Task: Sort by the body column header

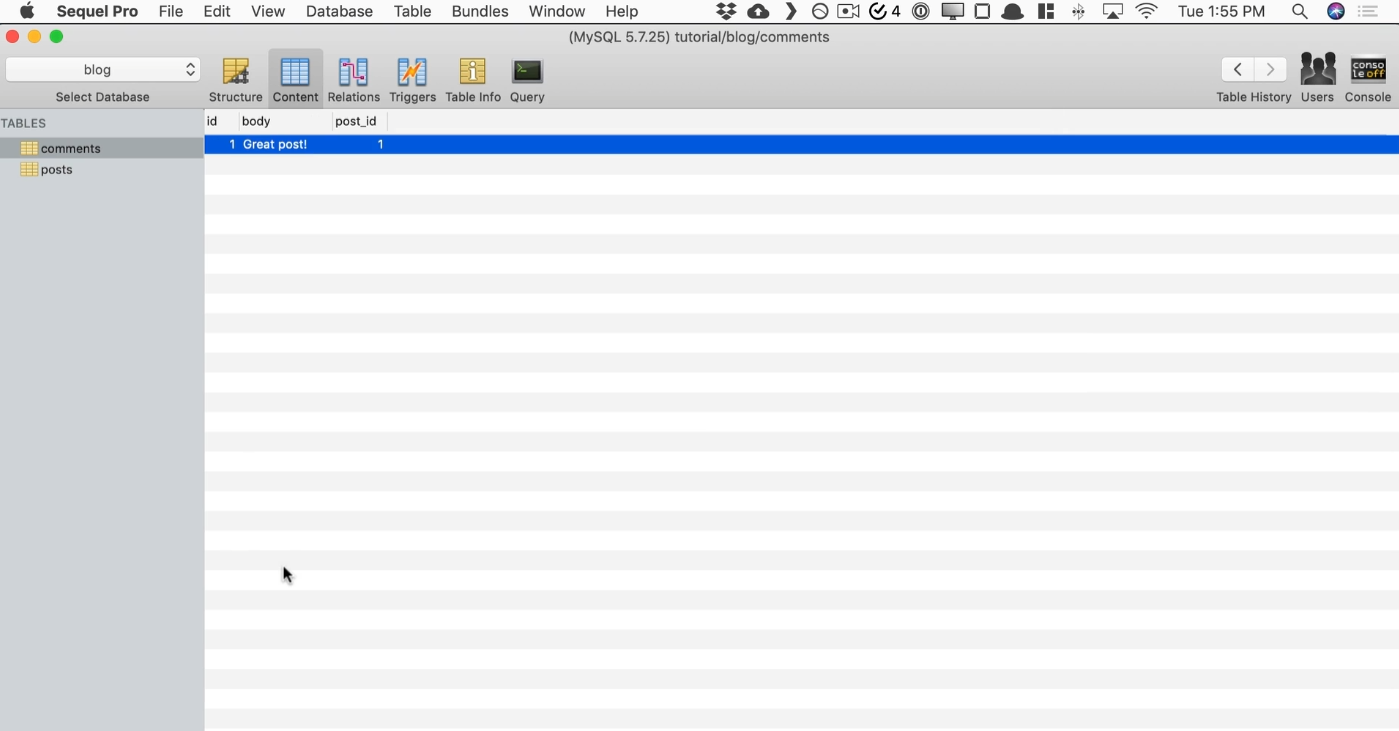Action: click(284, 121)
